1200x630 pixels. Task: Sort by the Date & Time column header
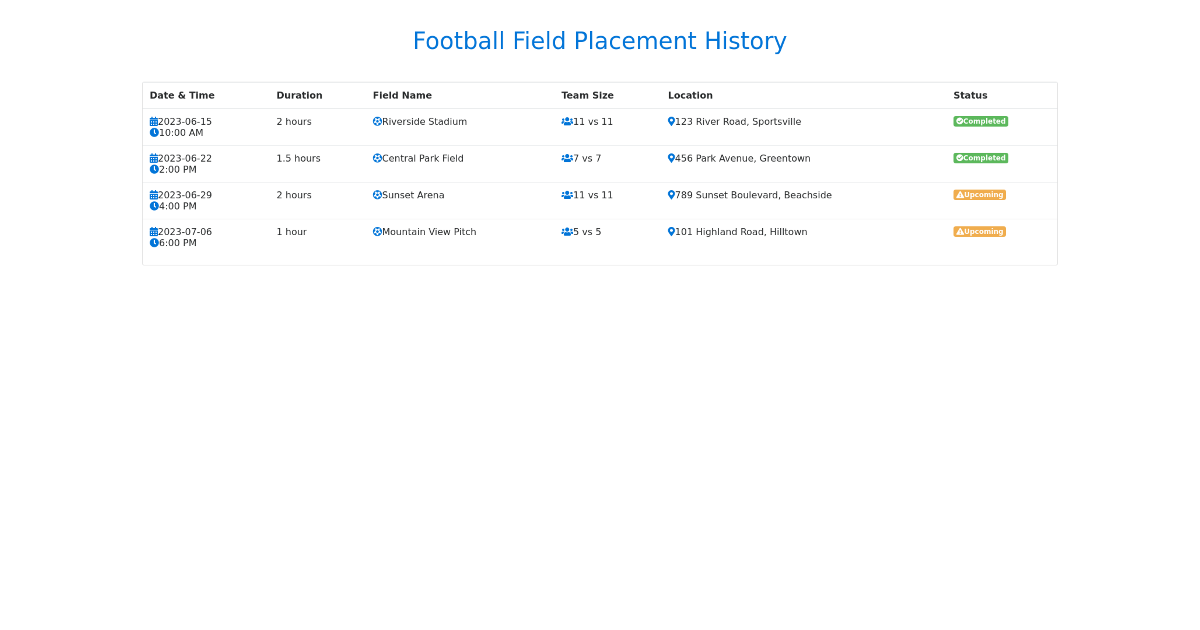coord(182,95)
